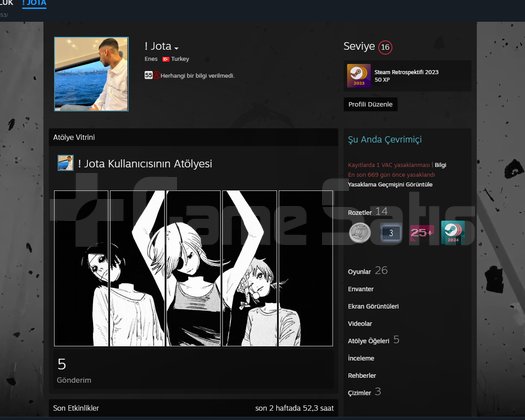Click the silver coin badge icon
This screenshot has height=420, width=525.
360,232
